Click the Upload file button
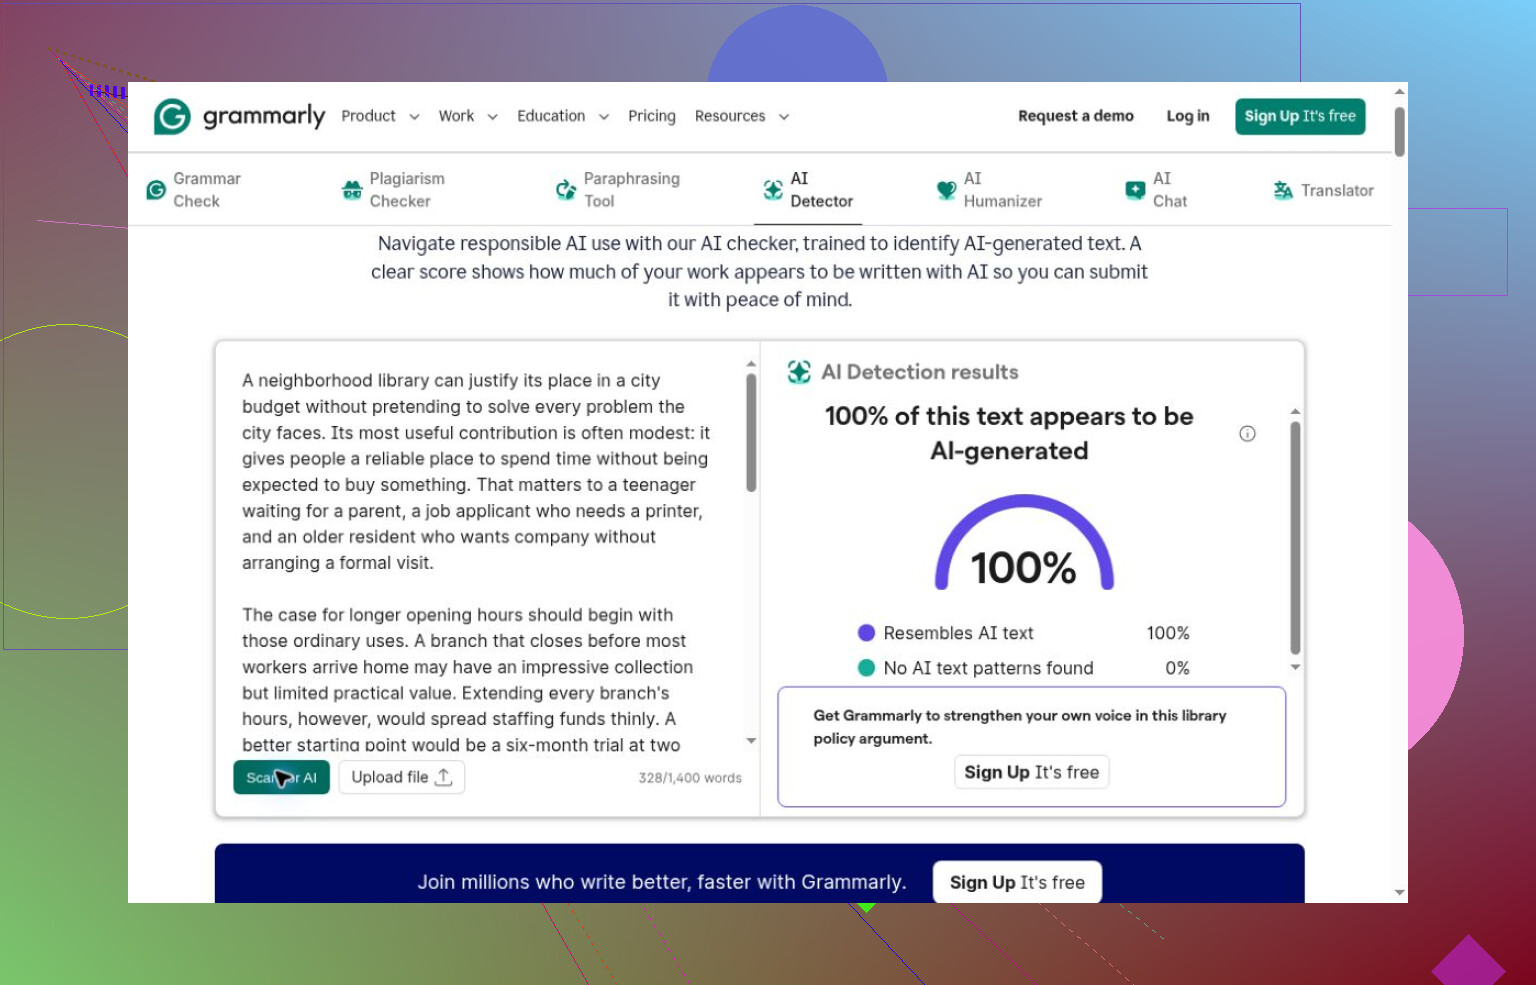Screen dimensions: 1536x985 tap(402, 777)
